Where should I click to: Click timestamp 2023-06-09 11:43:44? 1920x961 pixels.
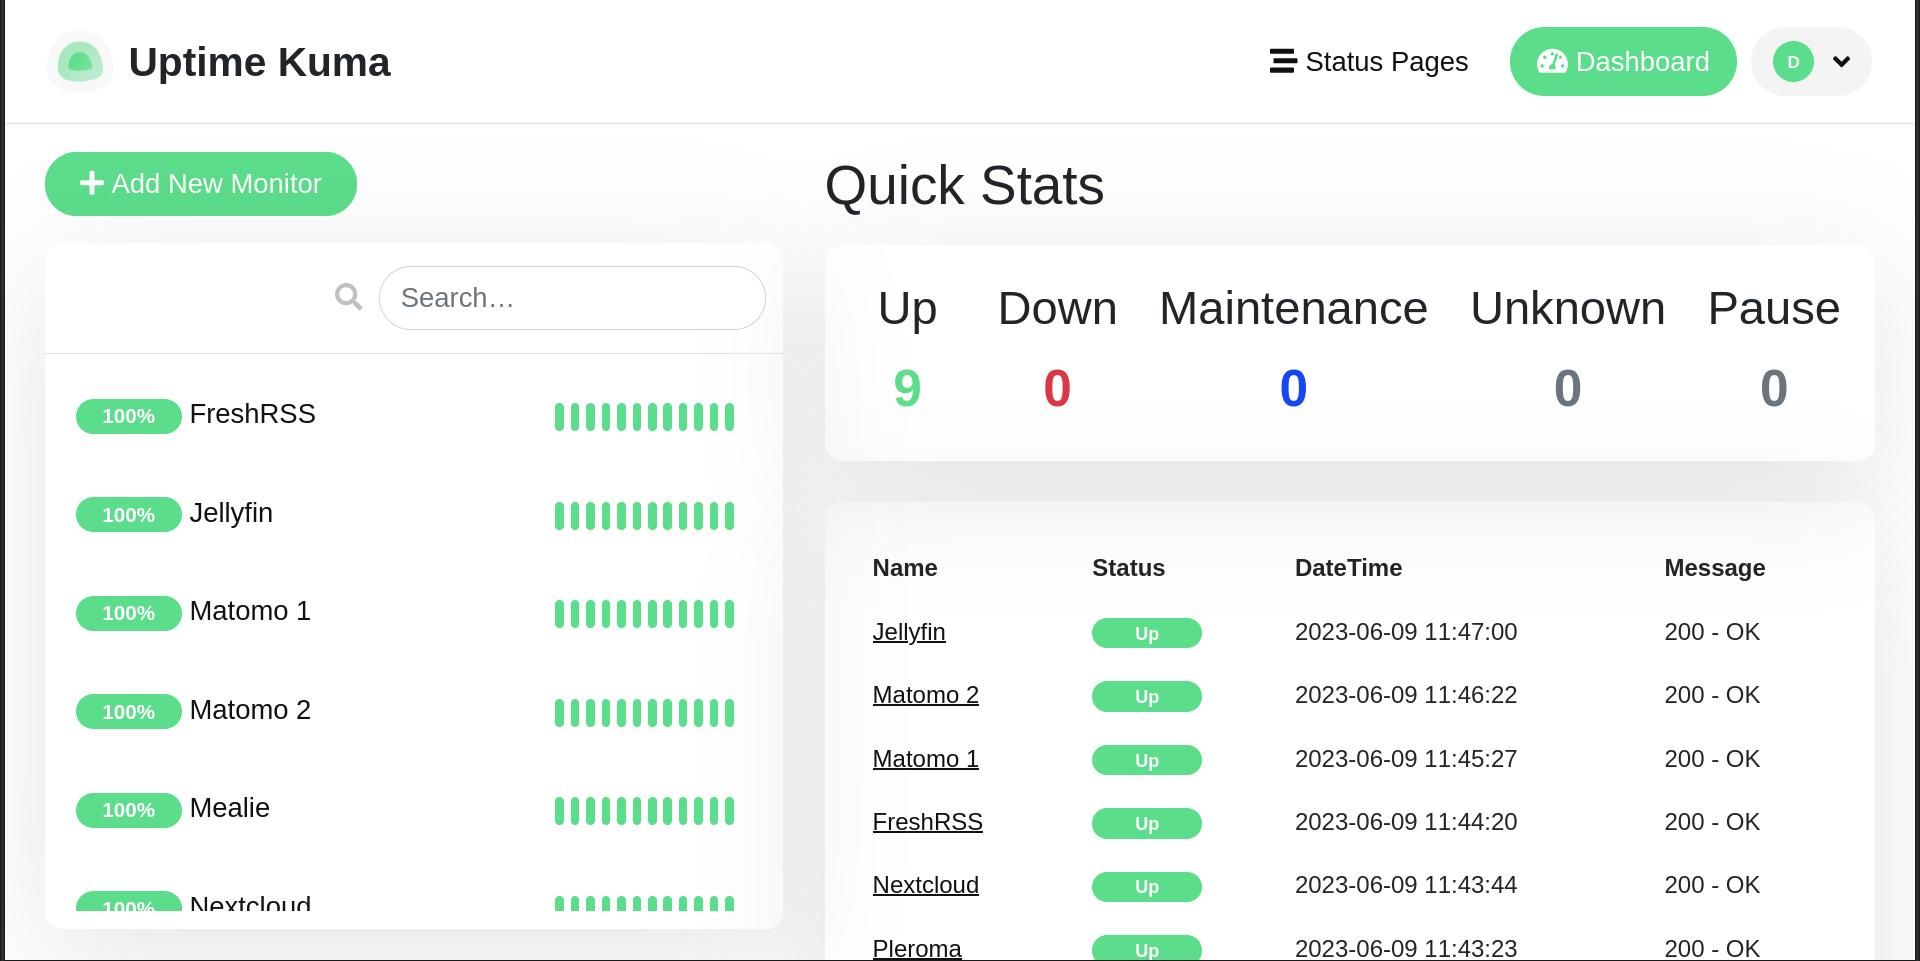click(1406, 885)
